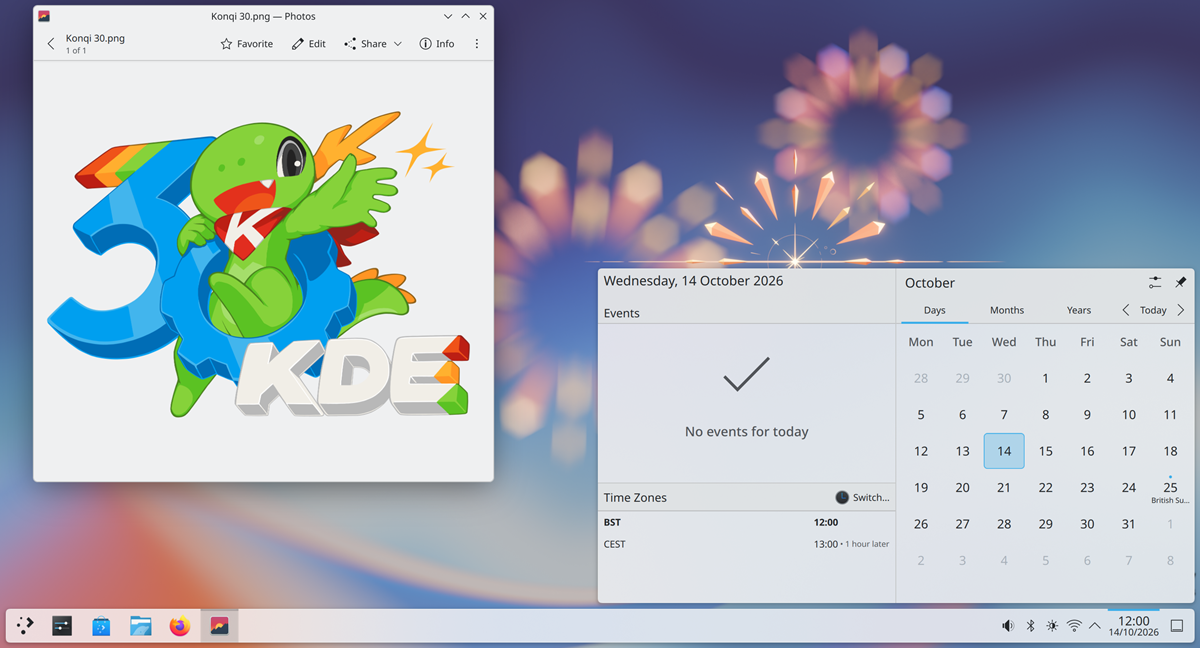Screen dimensions: 1200x648
Task: Click the 12:00 digital clock in panel
Action: (x=1134, y=626)
